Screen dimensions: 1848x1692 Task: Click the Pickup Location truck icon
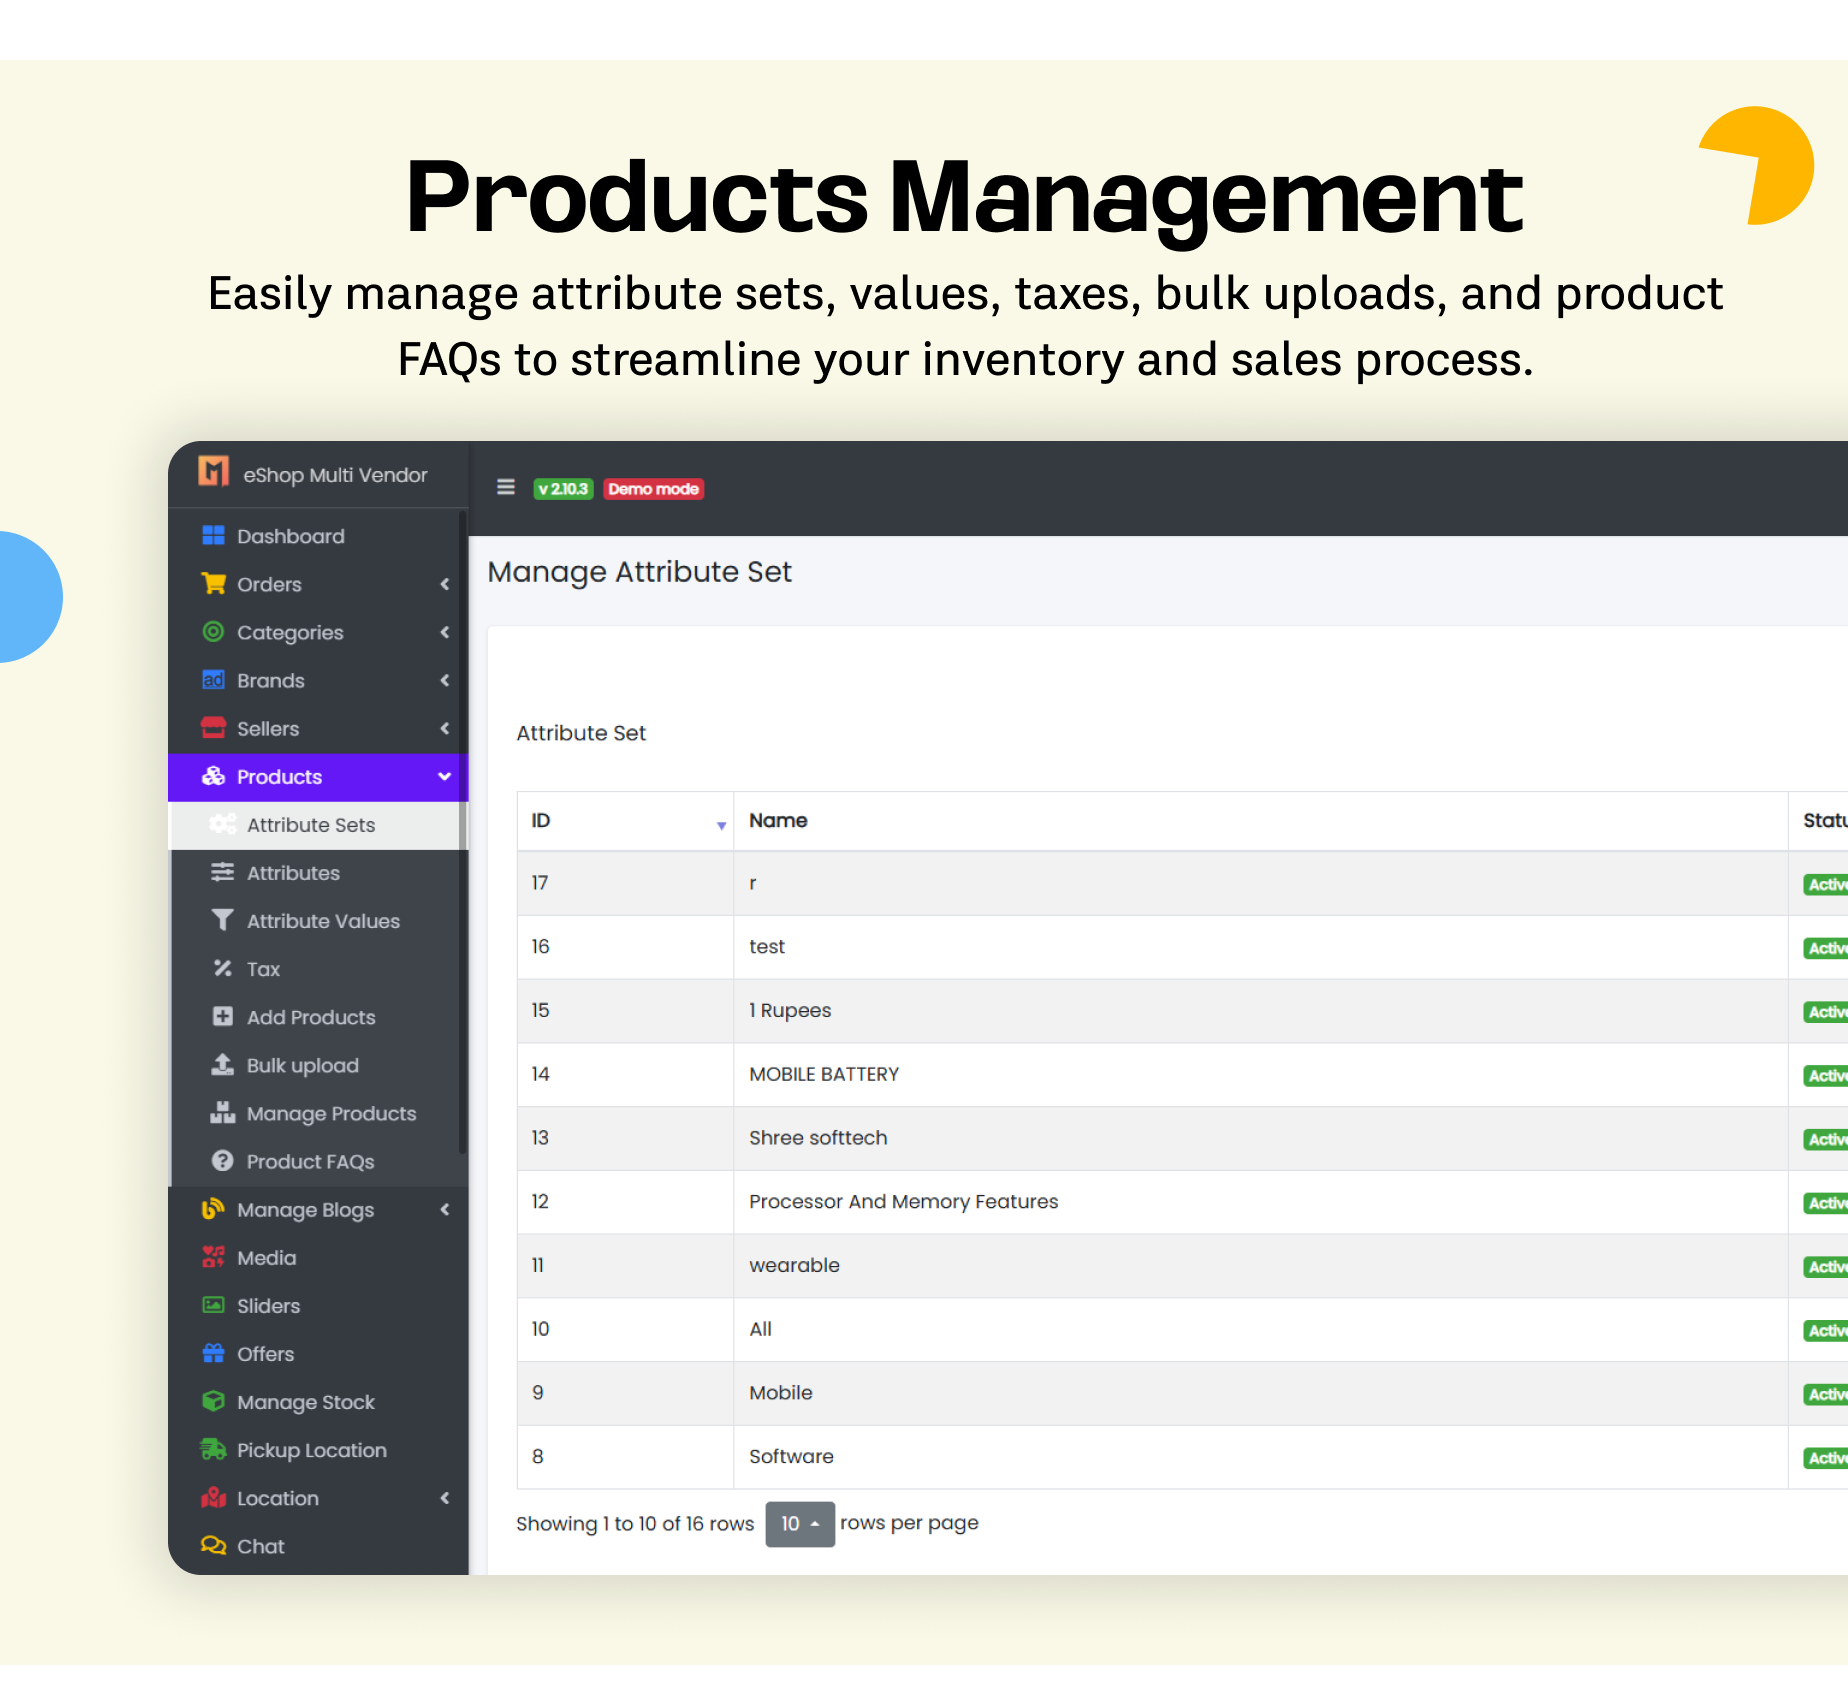tap(213, 1450)
